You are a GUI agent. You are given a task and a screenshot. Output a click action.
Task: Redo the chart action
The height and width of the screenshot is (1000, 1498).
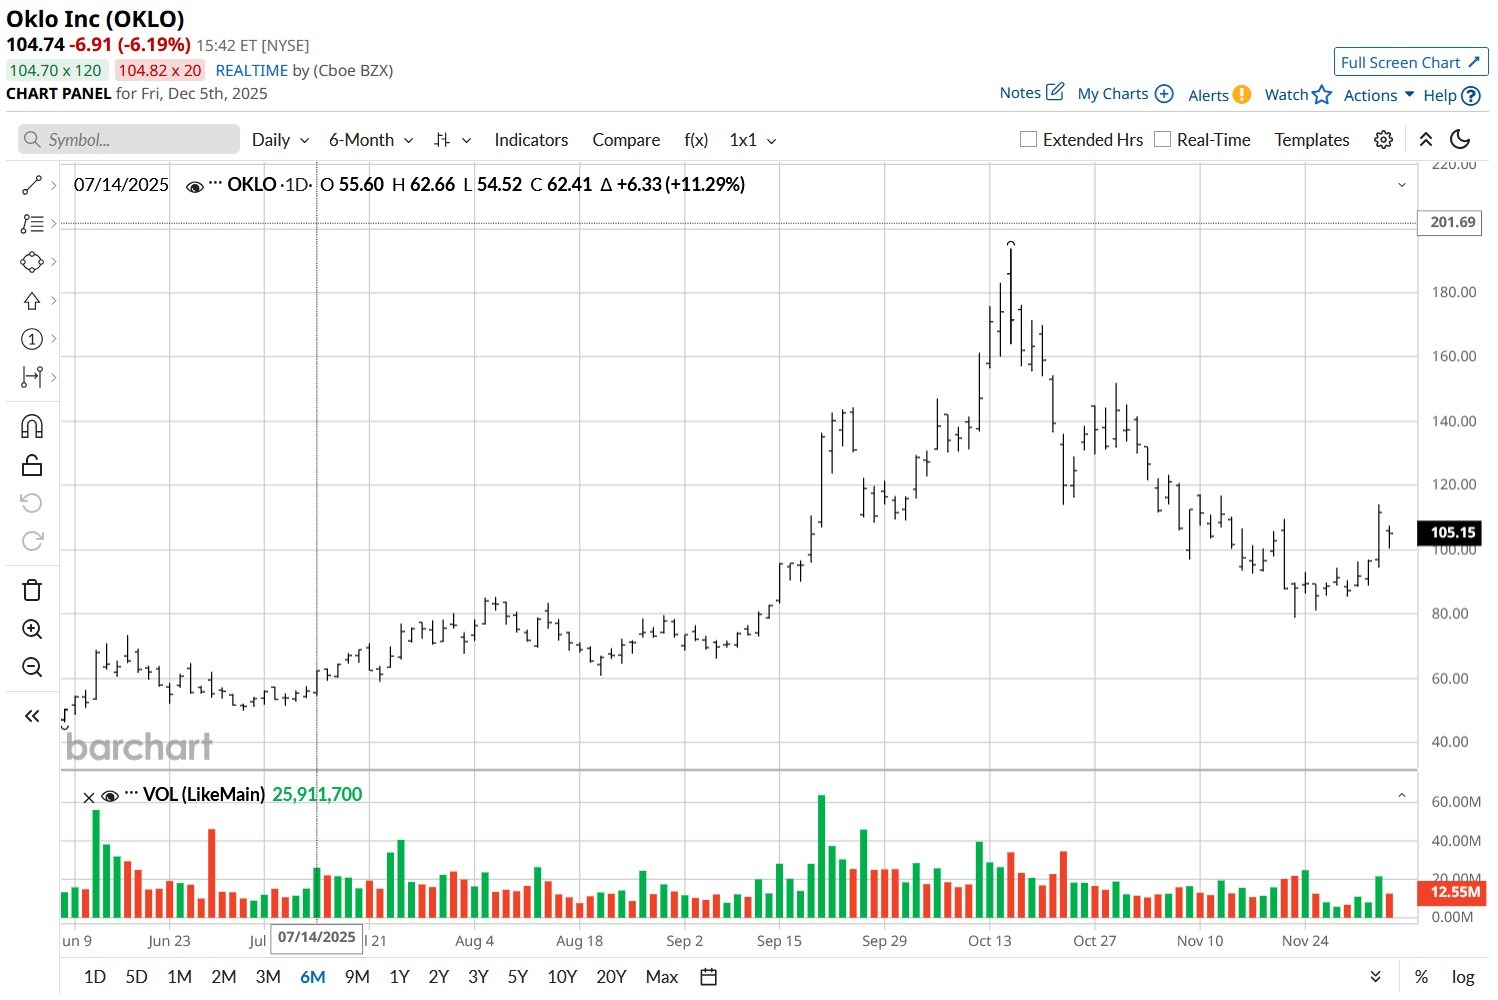click(x=32, y=541)
